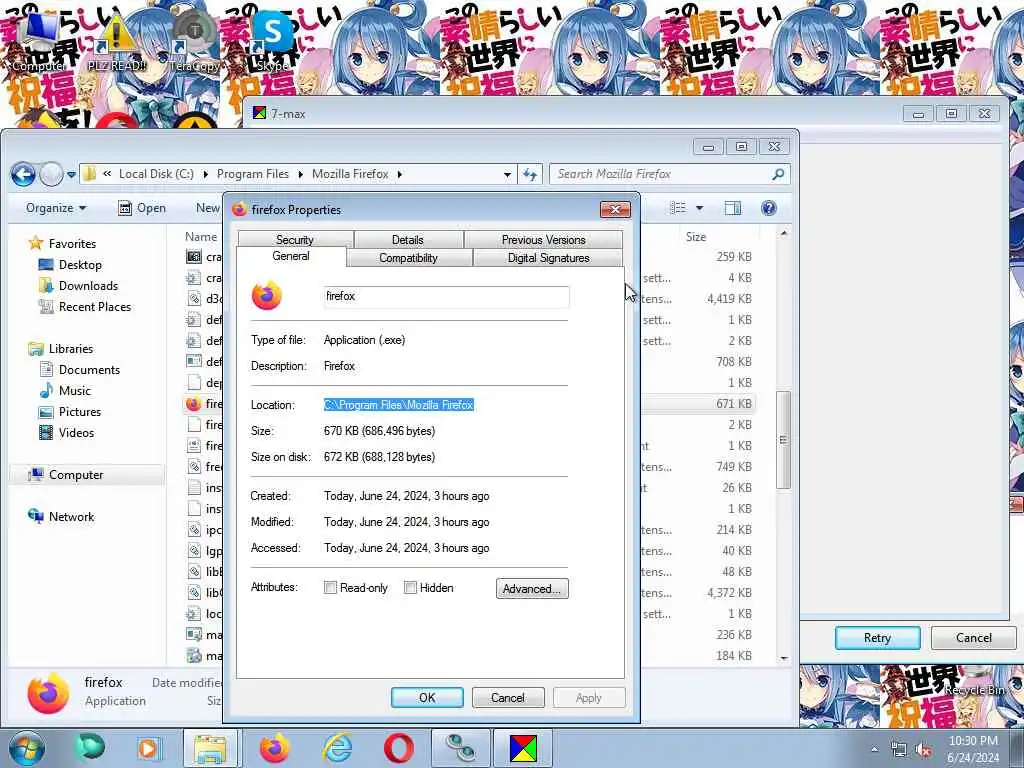Screen dimensions: 1024x768
Task: Select Favorites in navigation pane
Action: pos(63,244)
